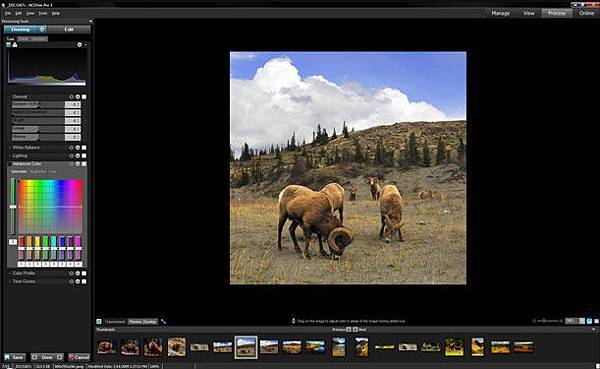Image resolution: width=600 pixels, height=369 pixels.
Task: Toggle the Color Profile checkbox
Action: click(x=84, y=274)
